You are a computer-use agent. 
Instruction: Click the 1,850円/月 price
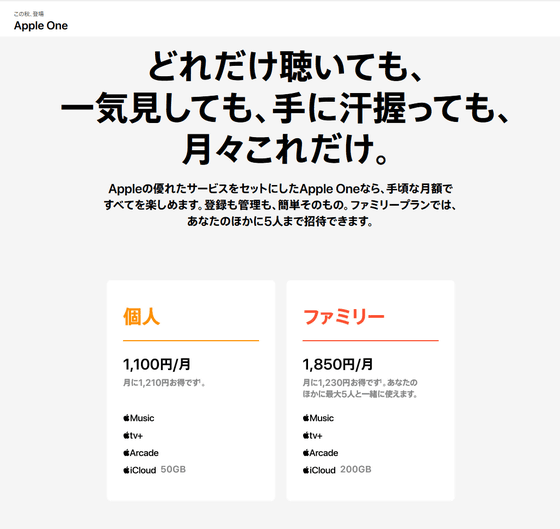point(338,364)
